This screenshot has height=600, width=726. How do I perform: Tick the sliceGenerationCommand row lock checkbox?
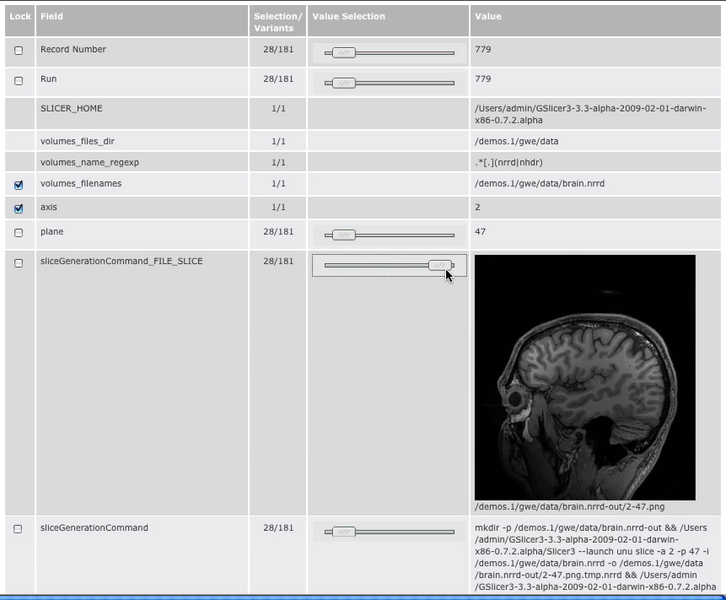coord(18,529)
